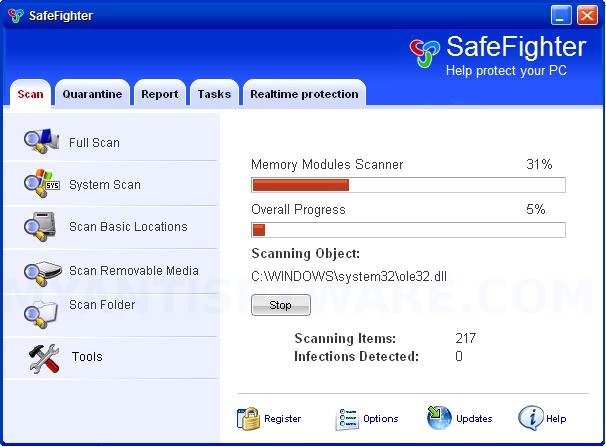Image resolution: width=606 pixels, height=447 pixels.
Task: Click the Help protect your PC tagline
Action: point(506,71)
